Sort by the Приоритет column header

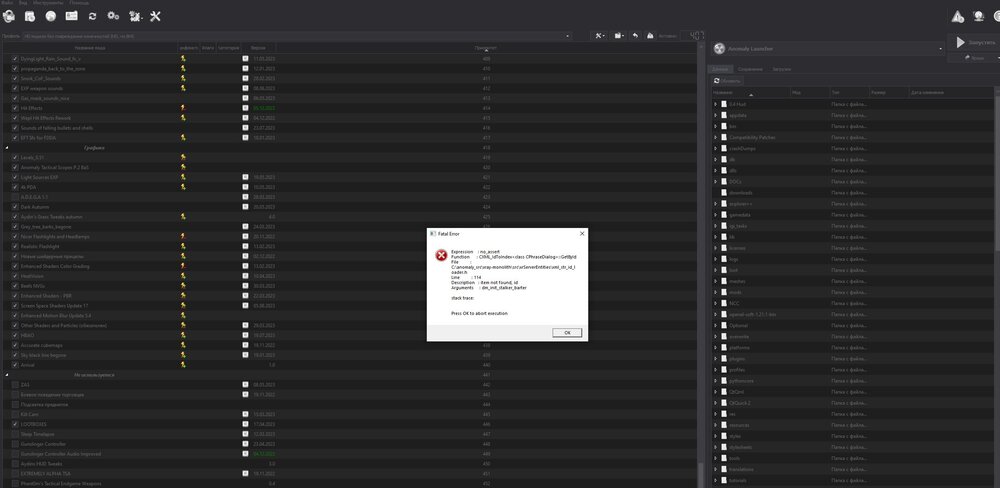click(x=486, y=48)
